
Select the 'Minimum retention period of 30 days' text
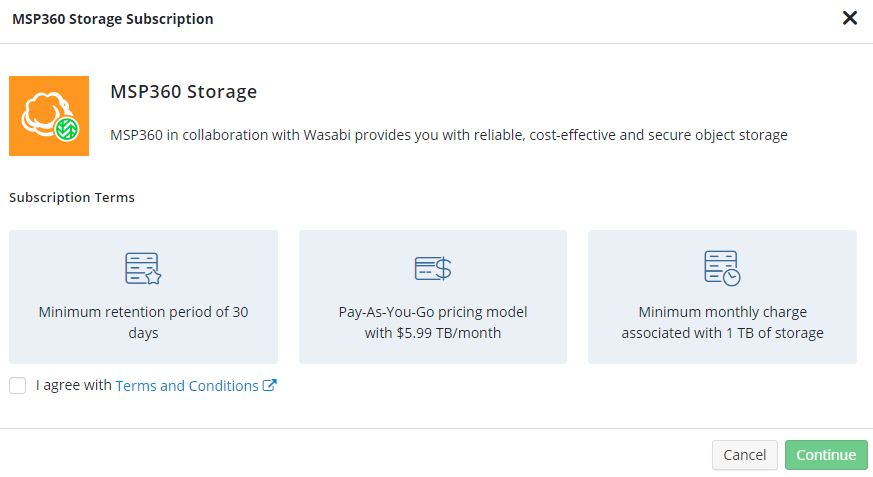[x=143, y=322]
